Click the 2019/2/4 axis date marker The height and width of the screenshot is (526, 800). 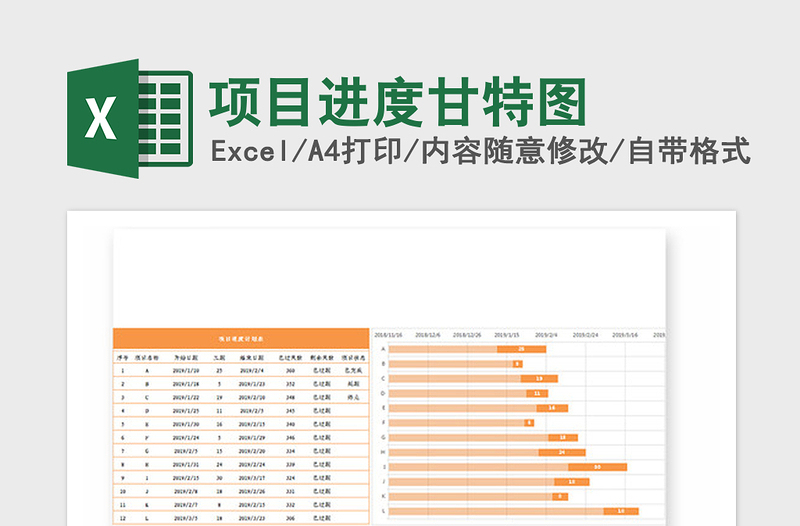coord(546,336)
